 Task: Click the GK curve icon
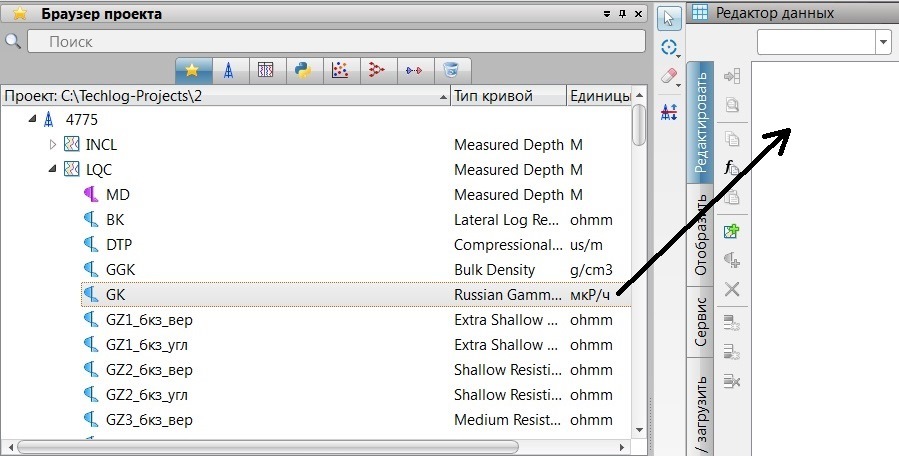click(91, 294)
